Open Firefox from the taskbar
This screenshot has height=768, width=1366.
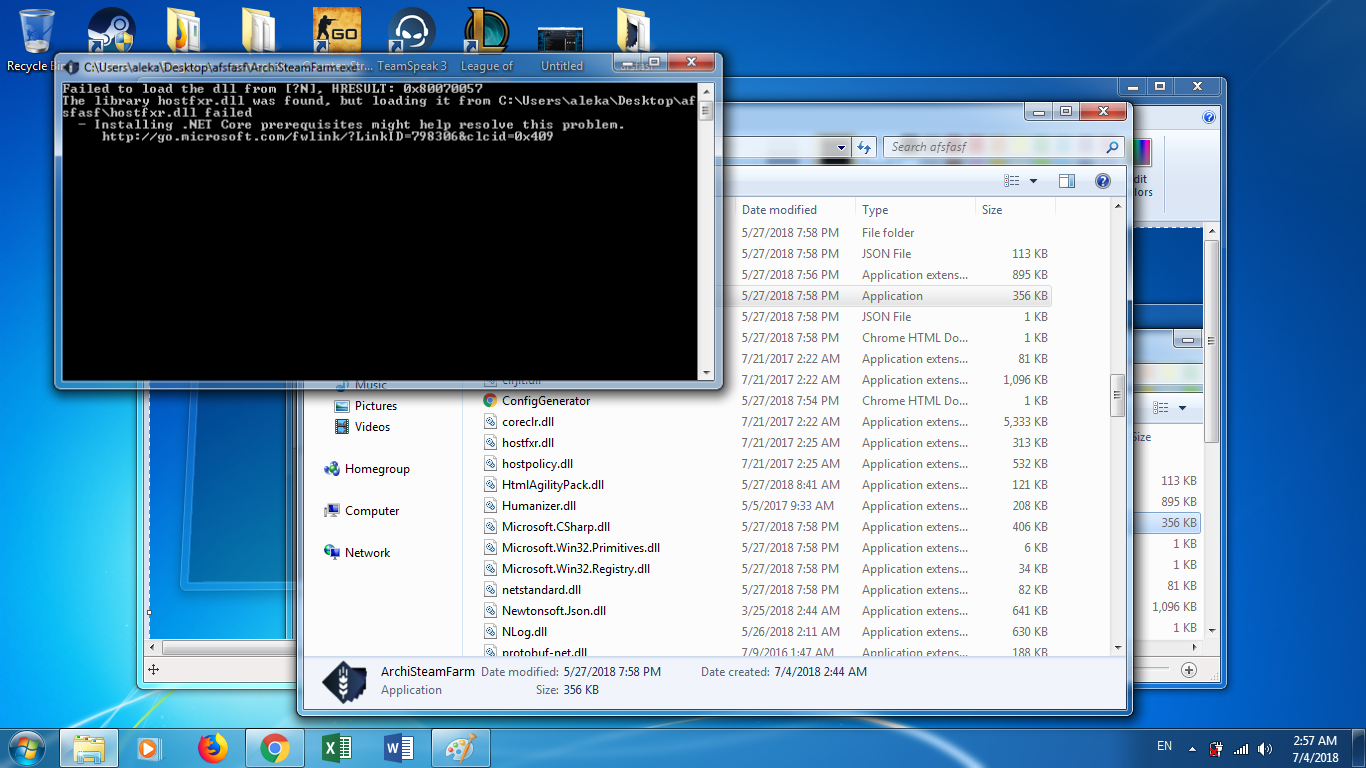[212, 748]
